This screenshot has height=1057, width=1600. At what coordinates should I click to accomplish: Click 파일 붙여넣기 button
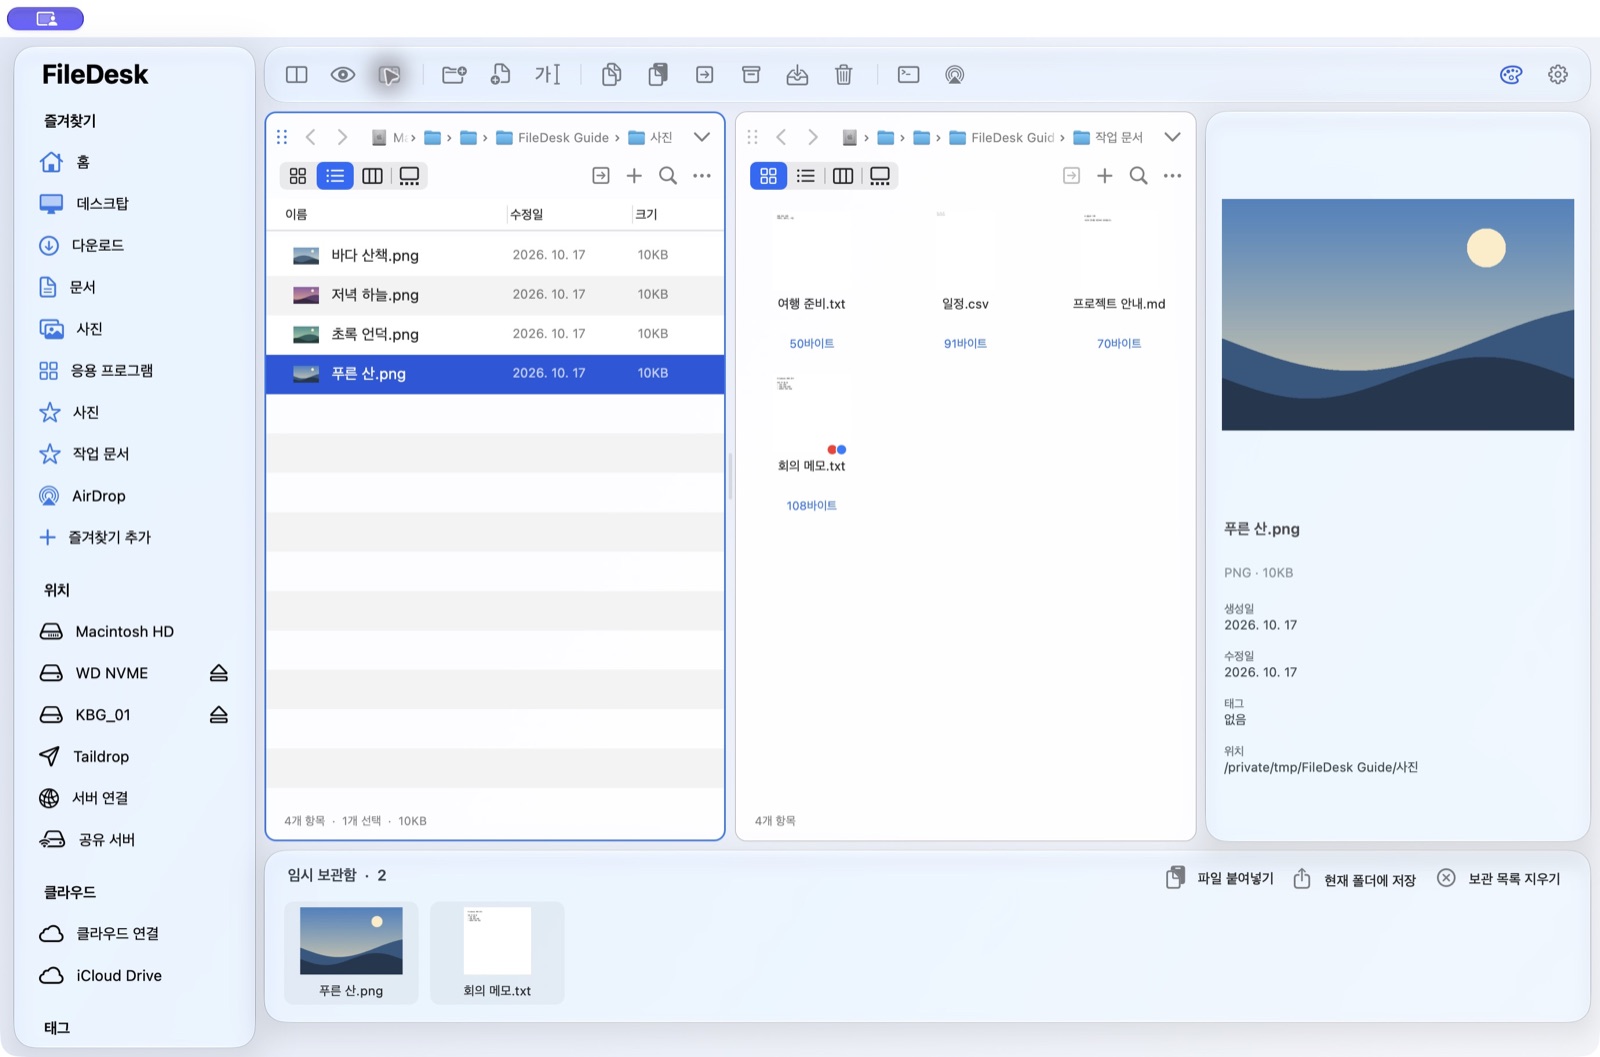1220,879
